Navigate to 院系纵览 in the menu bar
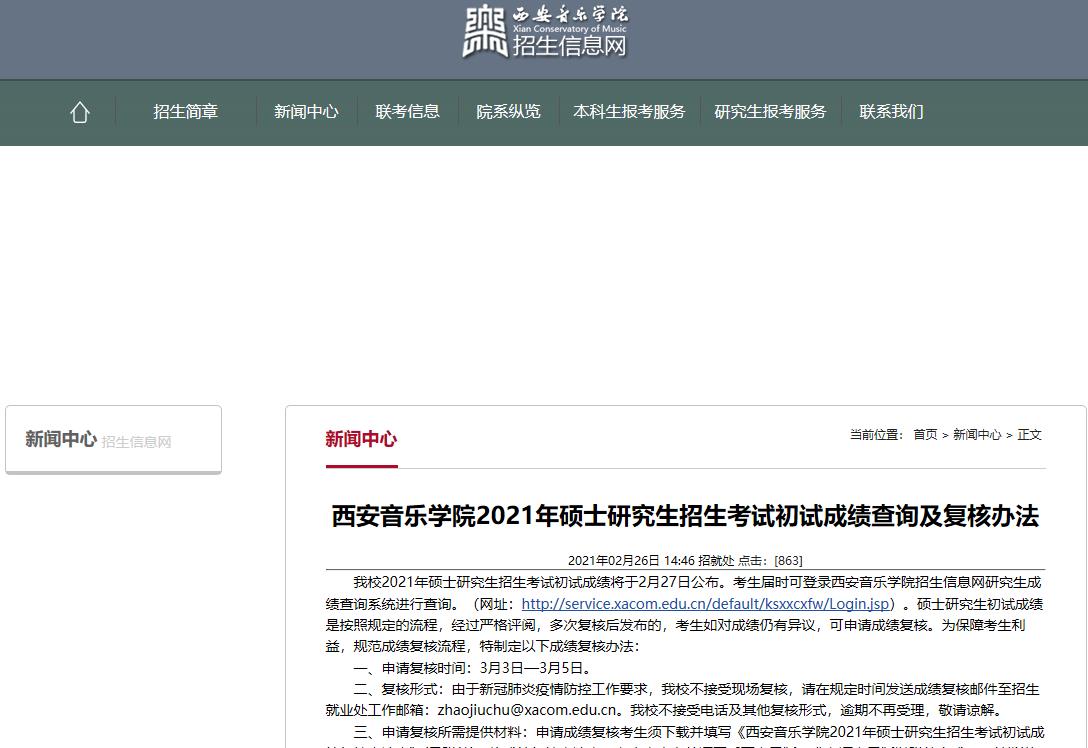The height and width of the screenshot is (748, 1088). coord(508,112)
